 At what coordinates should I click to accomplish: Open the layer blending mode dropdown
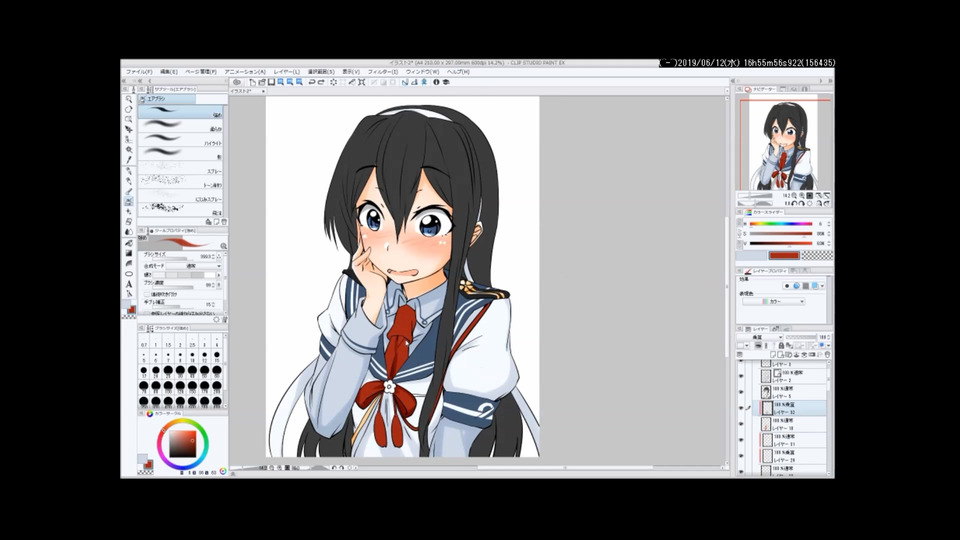(760, 337)
